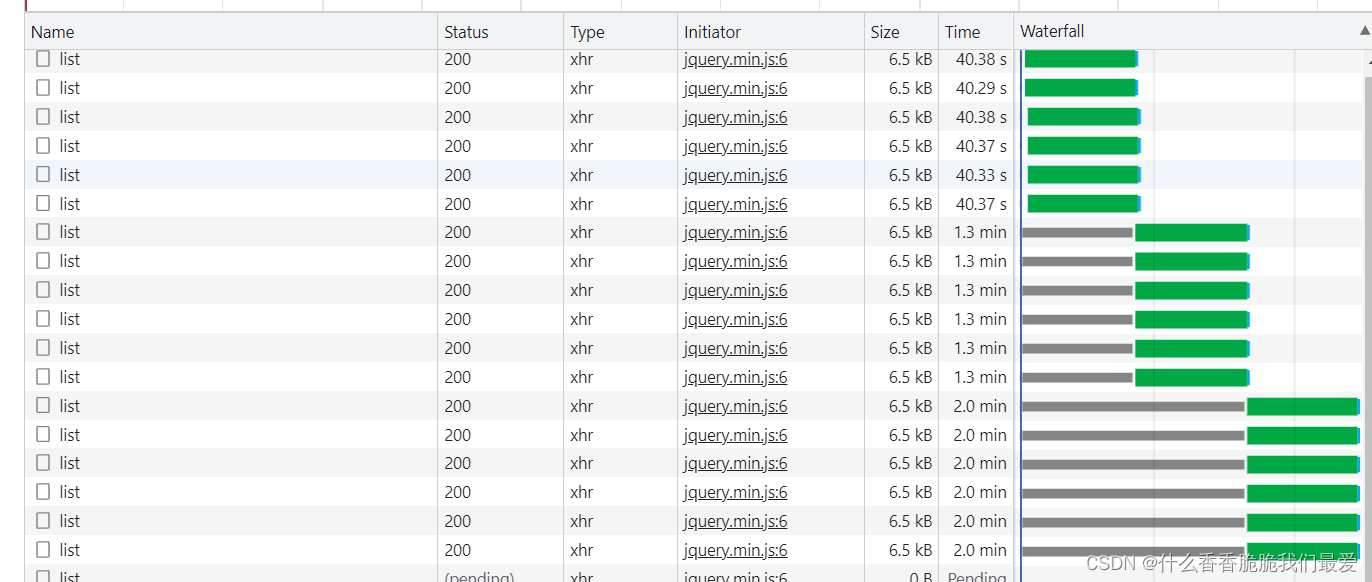Click the file icon of the last 1.3 min request
This screenshot has width=1372, height=582.
(43, 377)
